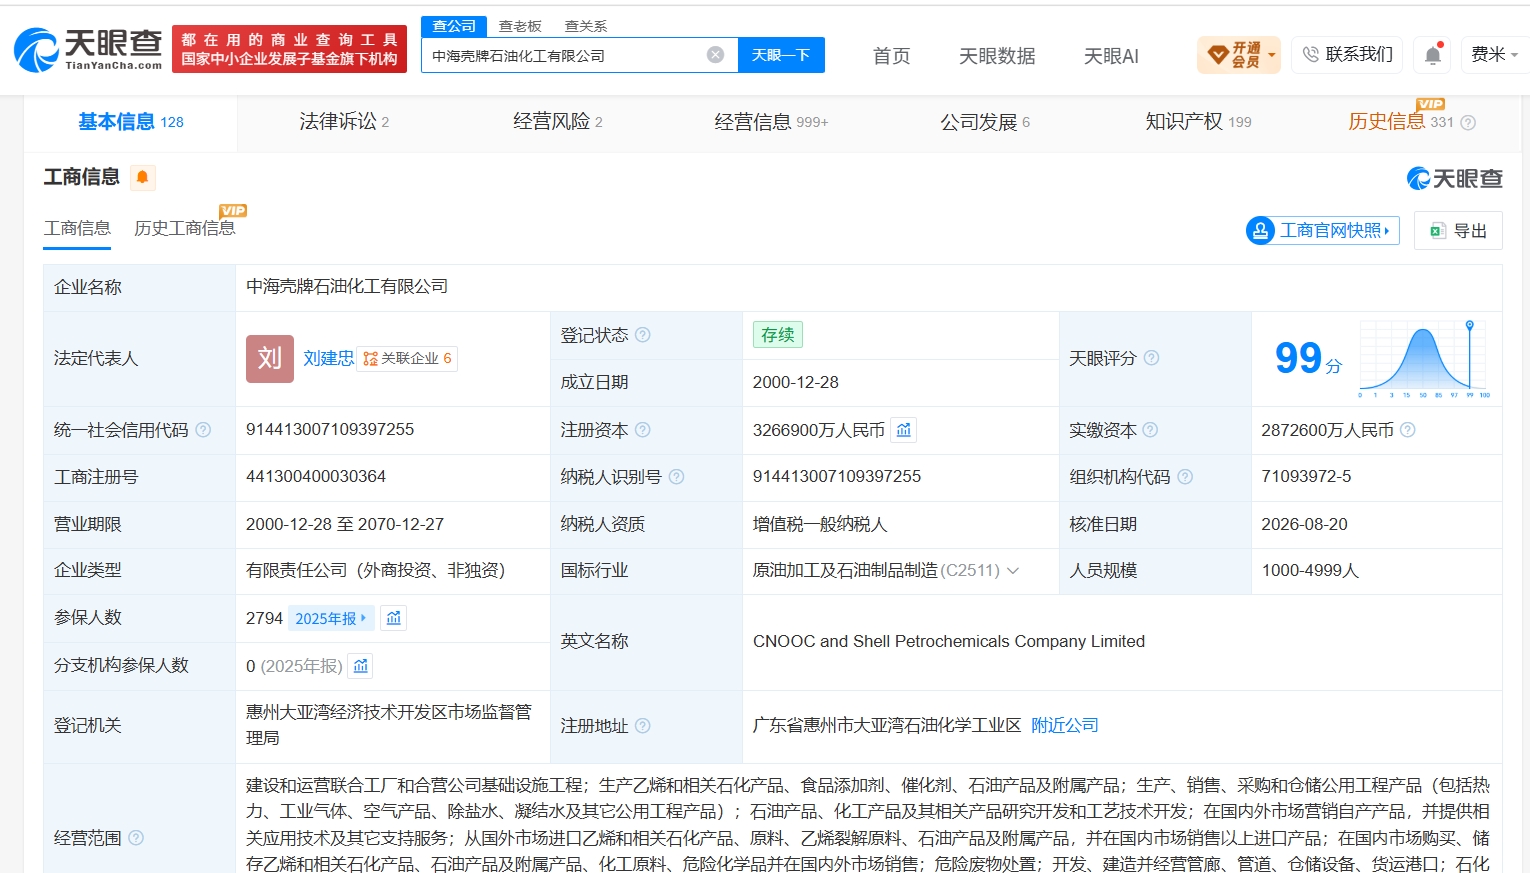Click the Excel icon on 导出
1530x873 pixels.
[1438, 231]
